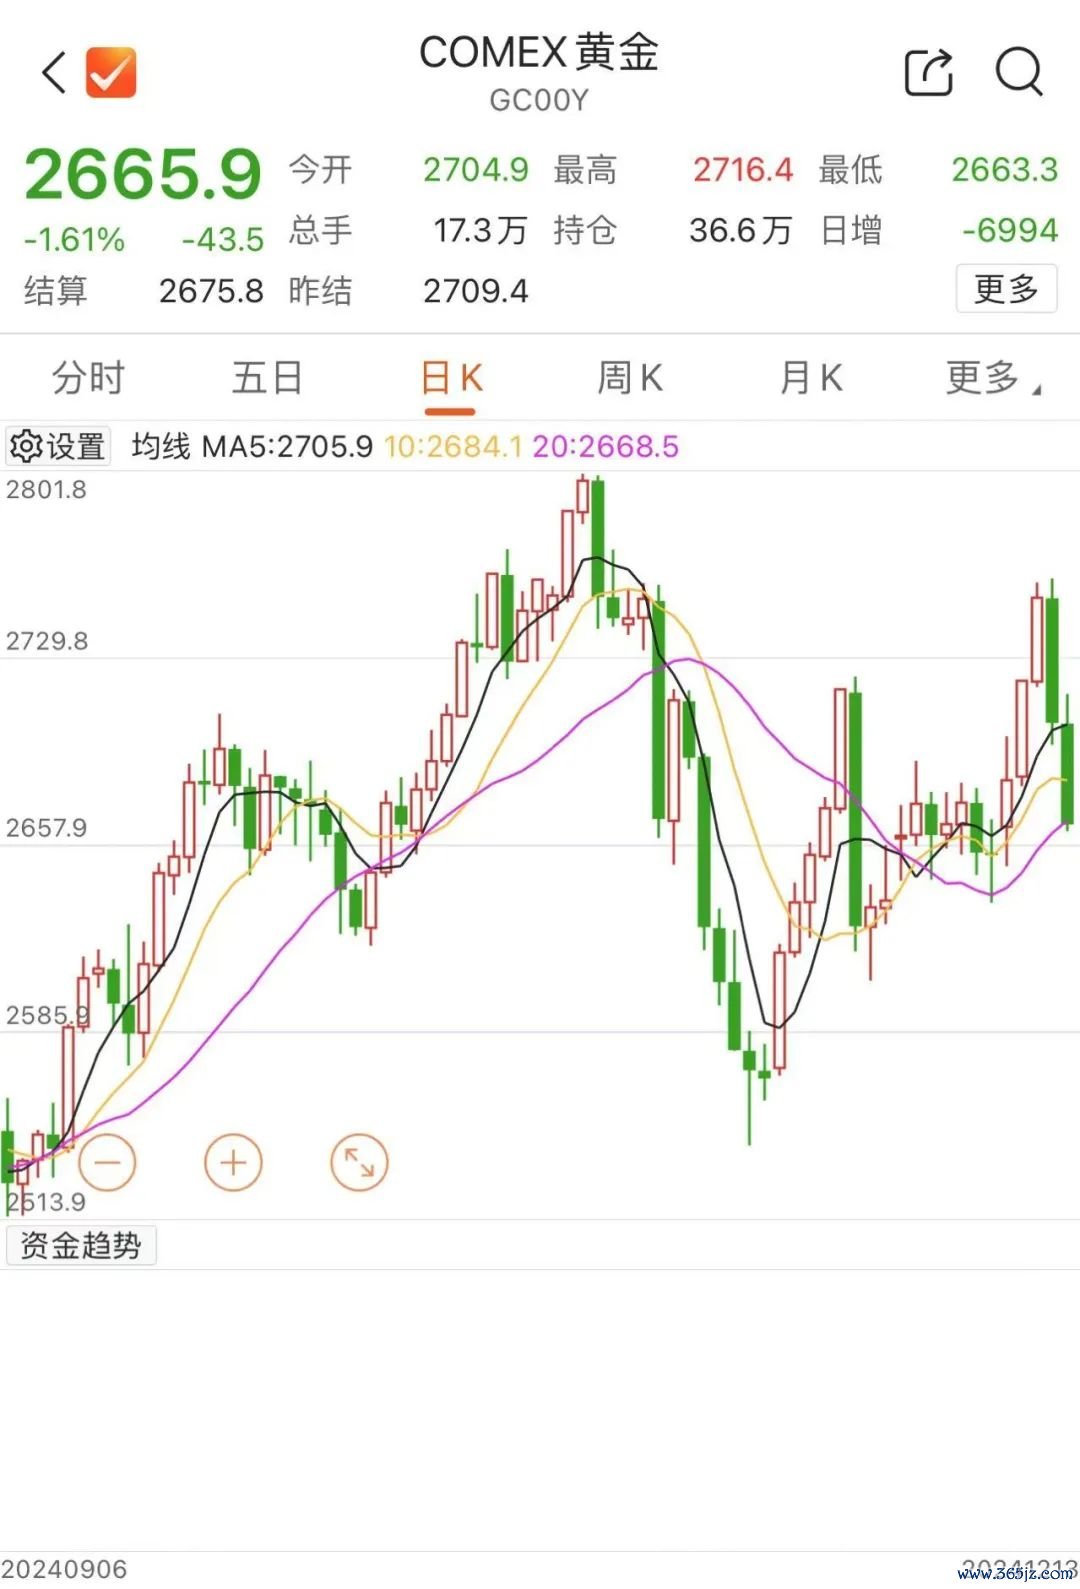Switch to the 月K tab
The width and height of the screenshot is (1080, 1589).
[811, 379]
